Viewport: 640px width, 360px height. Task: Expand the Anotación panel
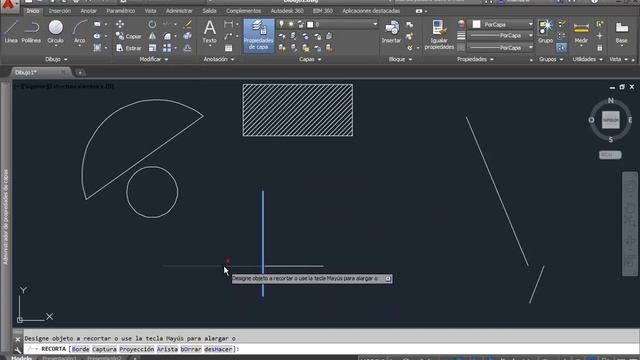point(219,59)
